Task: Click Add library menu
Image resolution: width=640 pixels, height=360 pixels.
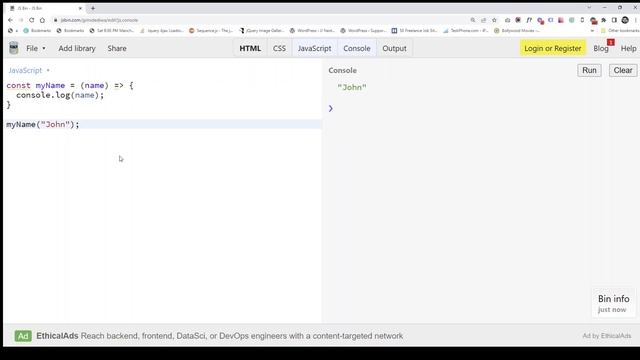Action: coord(77,48)
